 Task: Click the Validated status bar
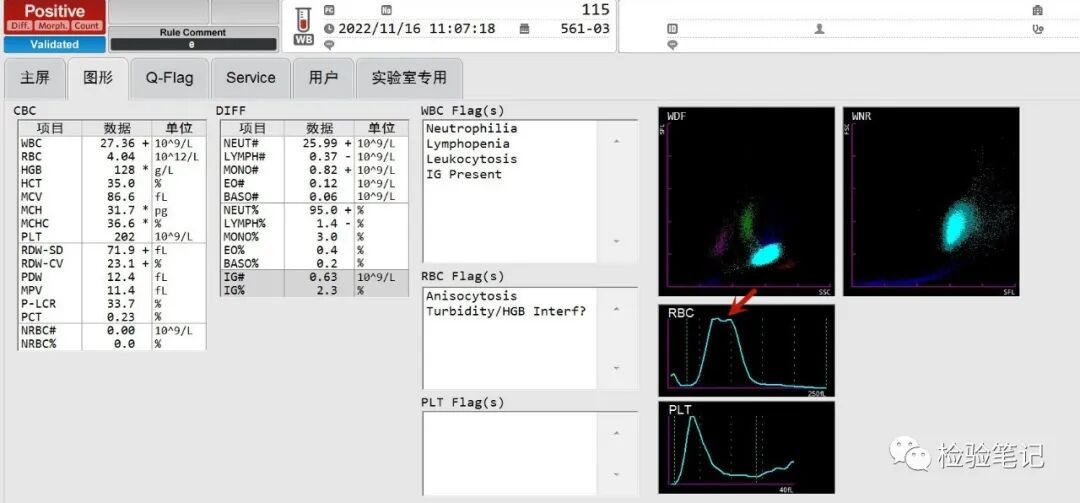pyautogui.click(x=54, y=44)
